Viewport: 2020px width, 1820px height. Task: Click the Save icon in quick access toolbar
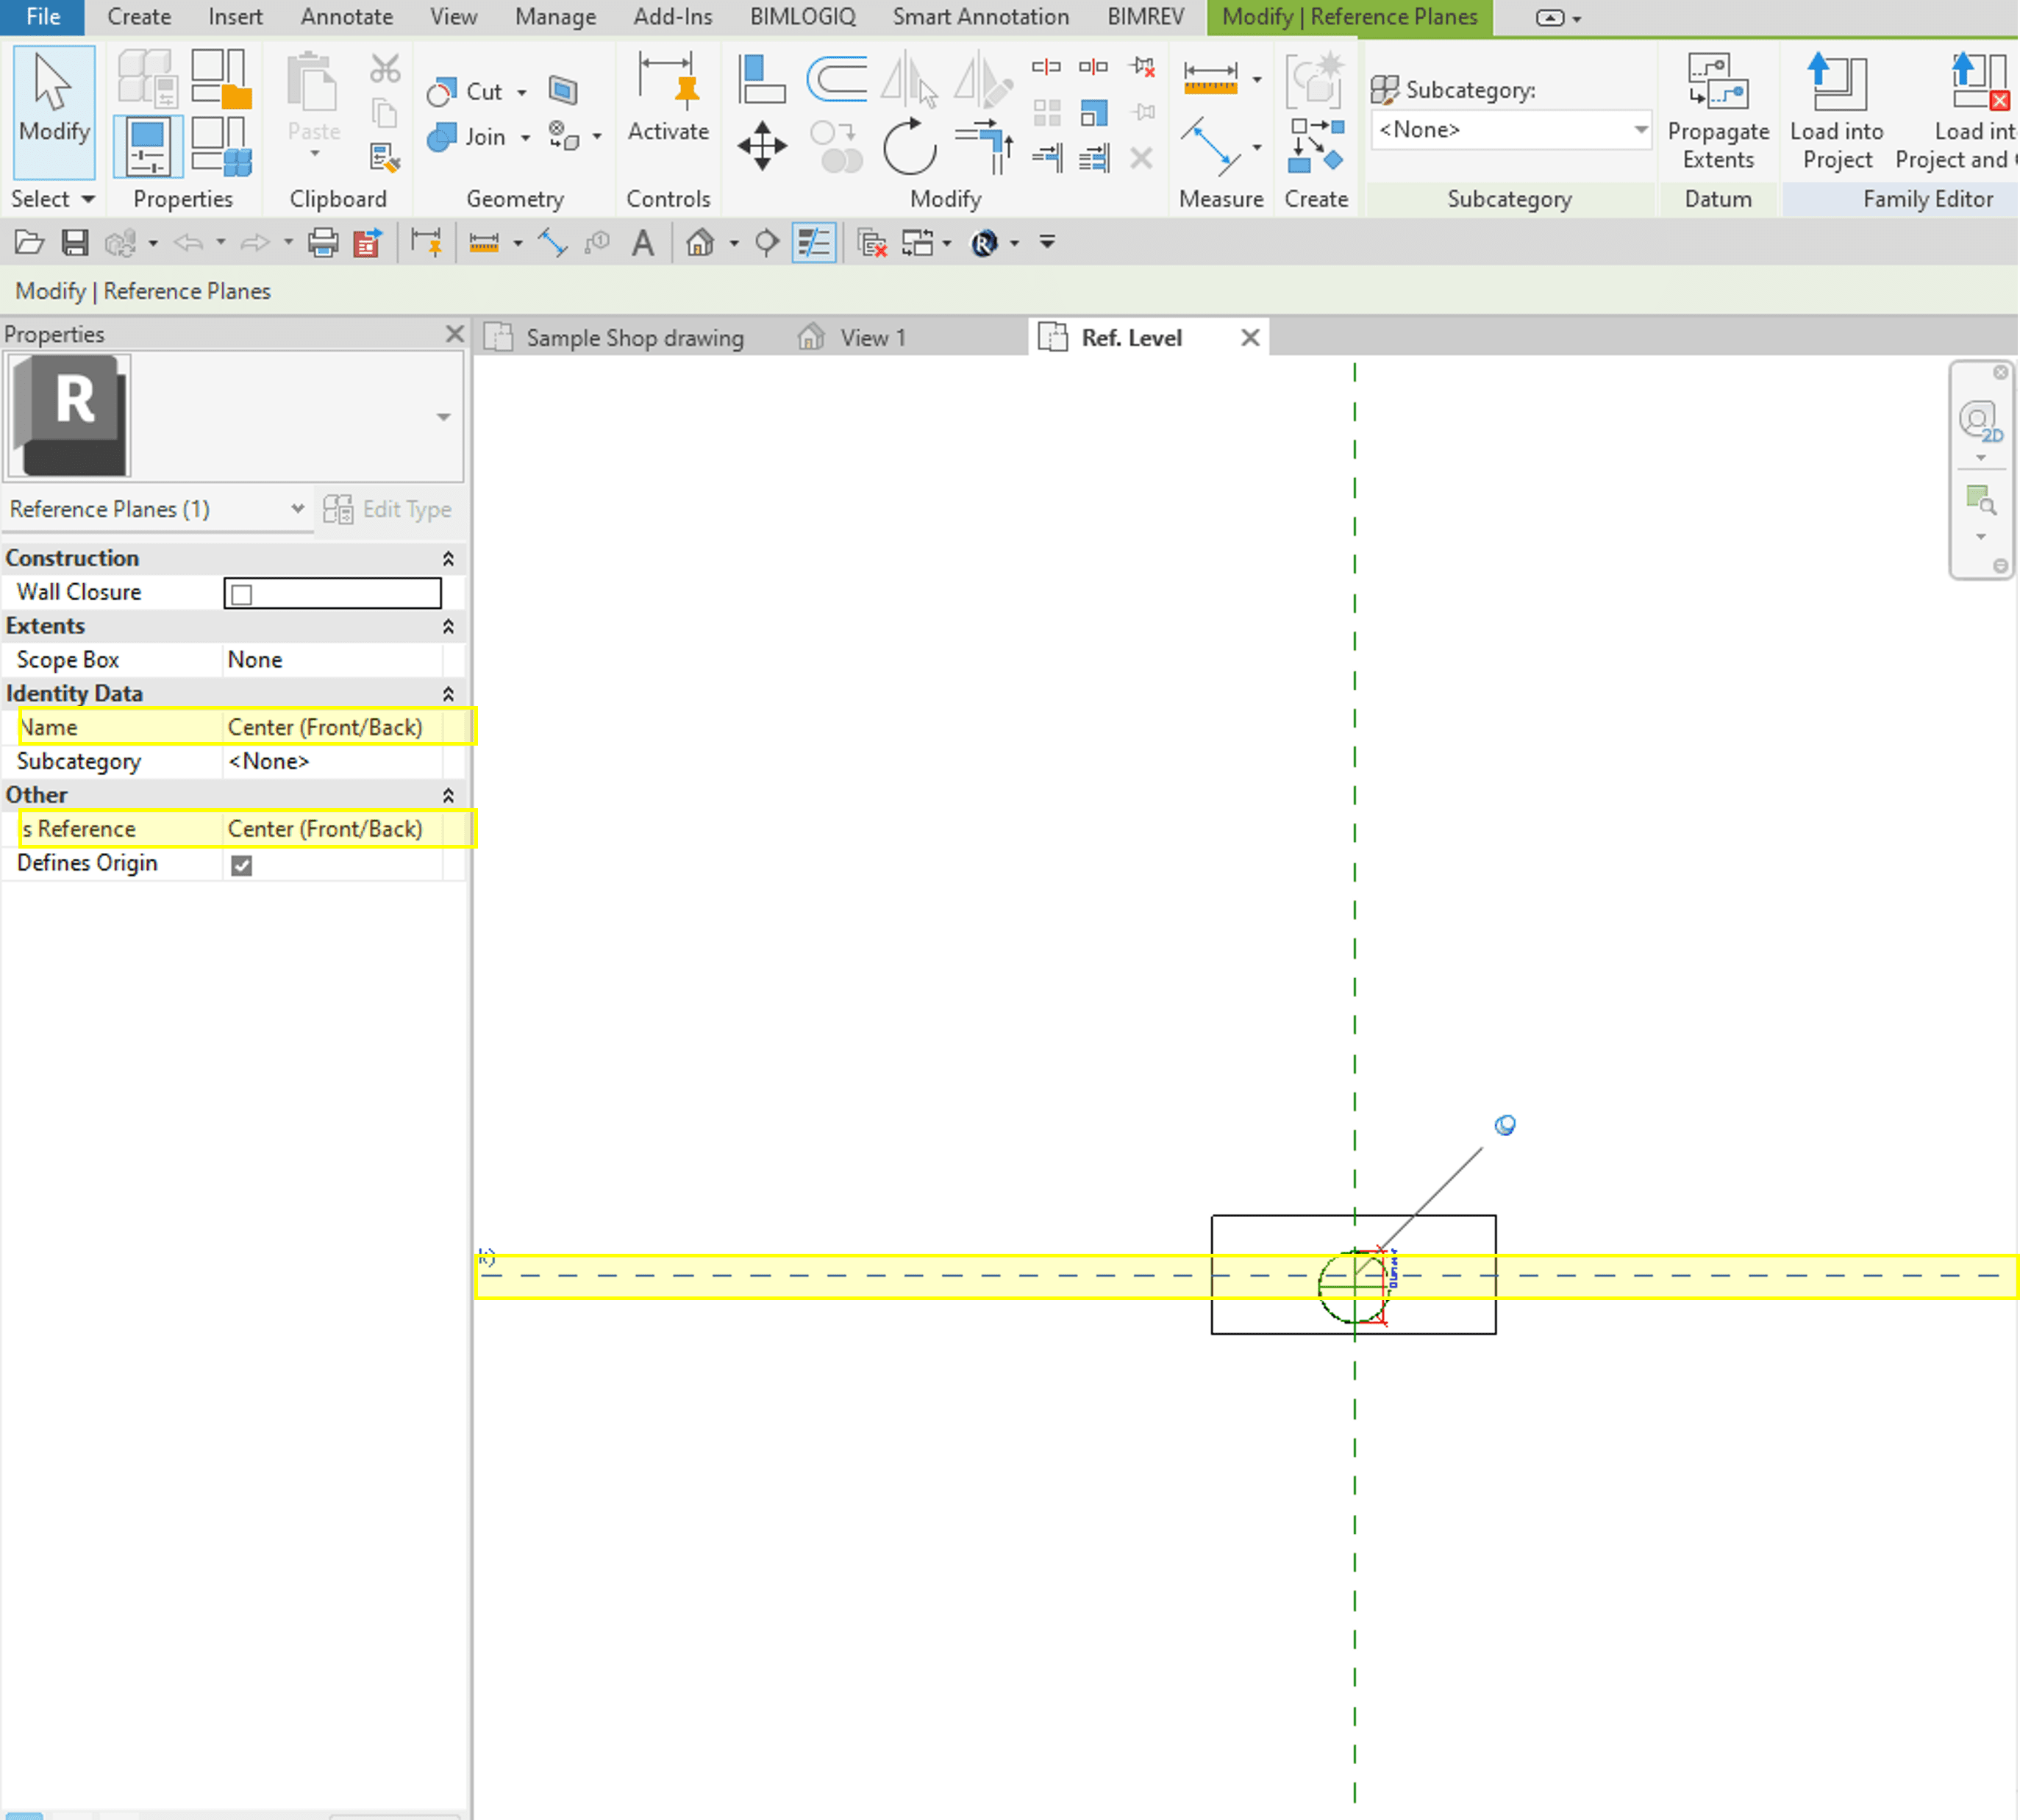(75, 242)
